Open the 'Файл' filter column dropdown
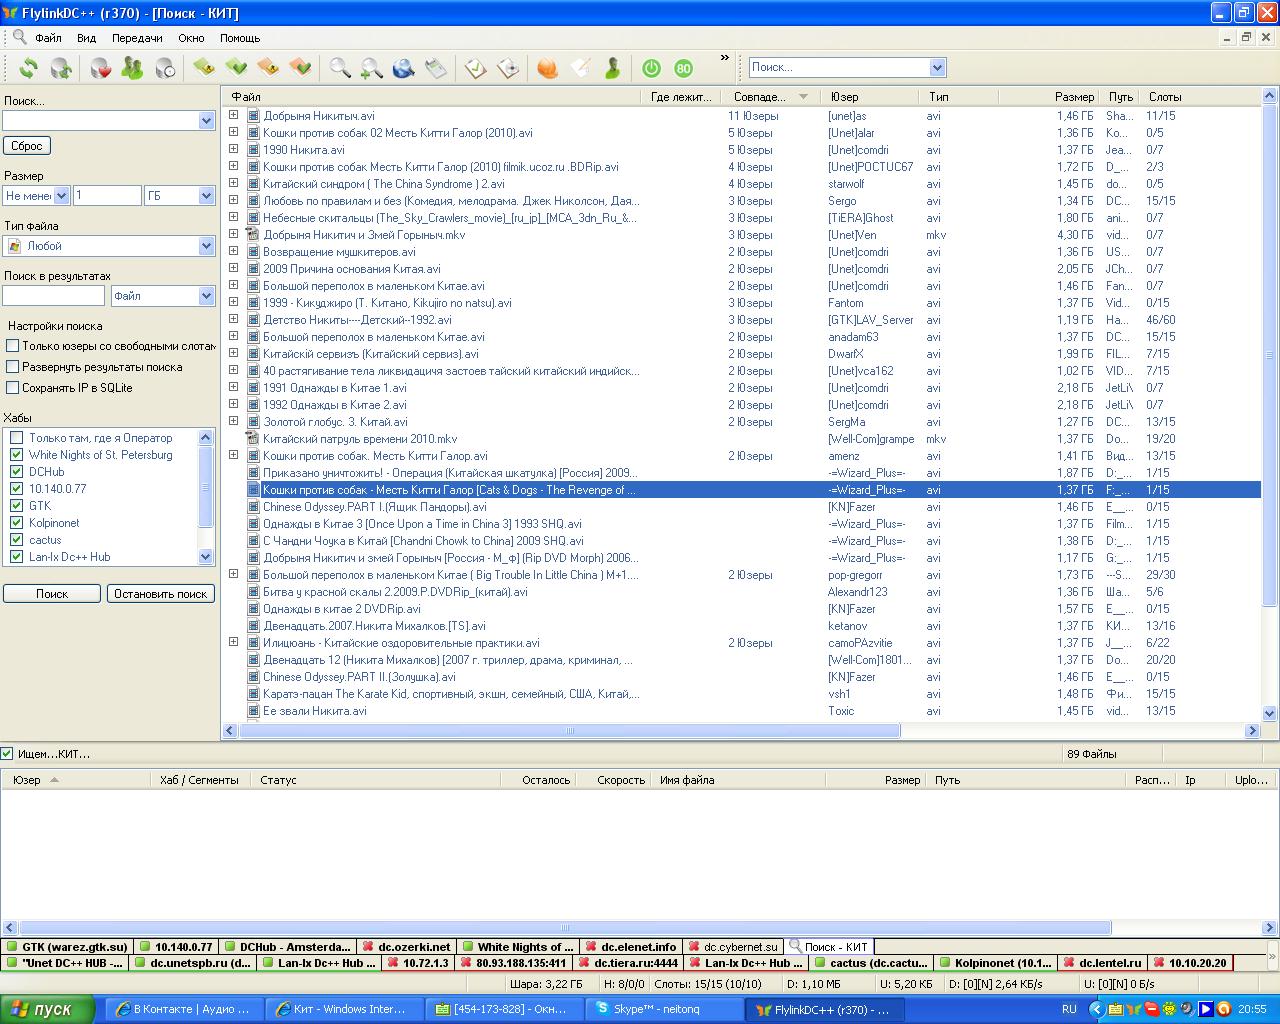 pyautogui.click(x=206, y=296)
